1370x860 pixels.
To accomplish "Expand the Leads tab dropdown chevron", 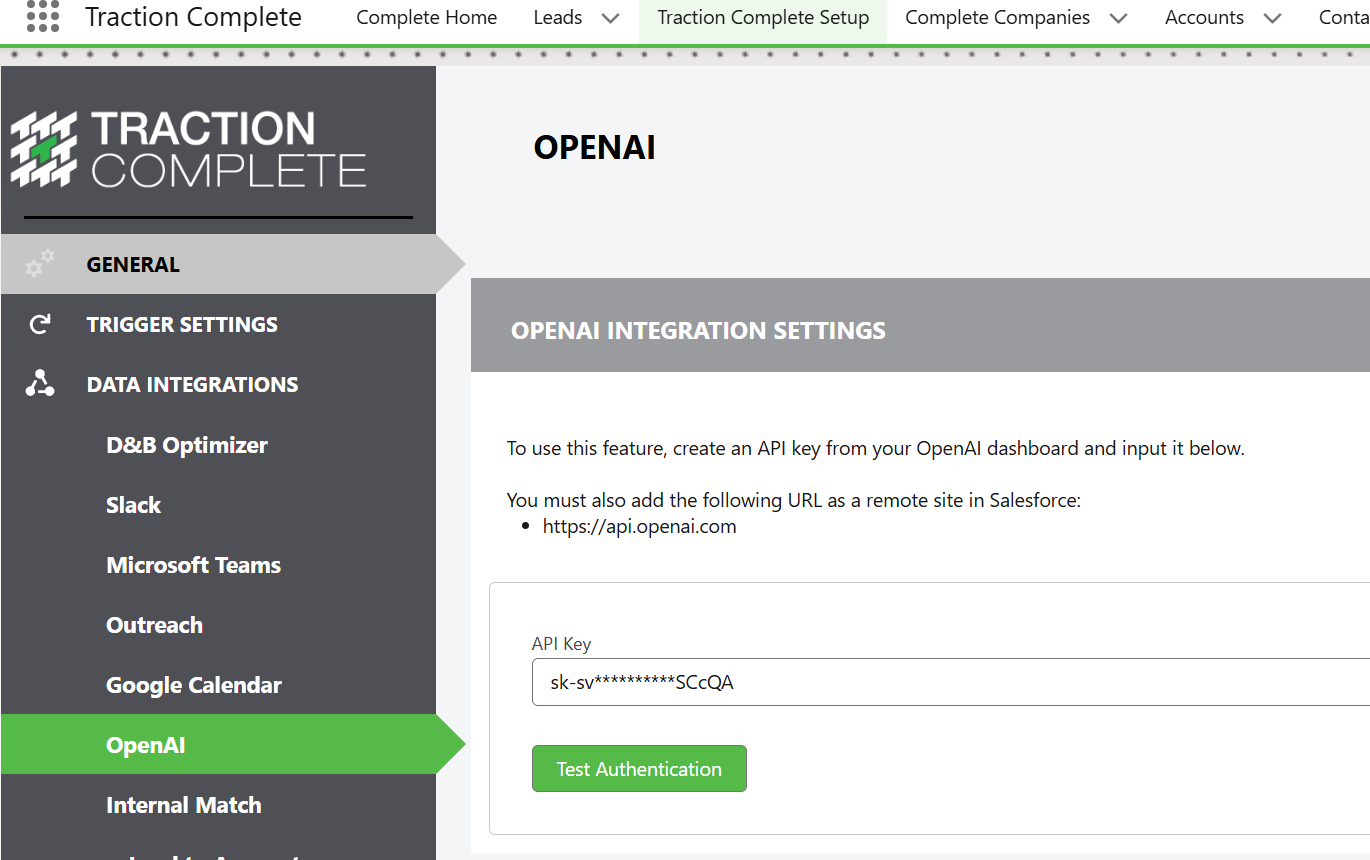I will point(610,18).
